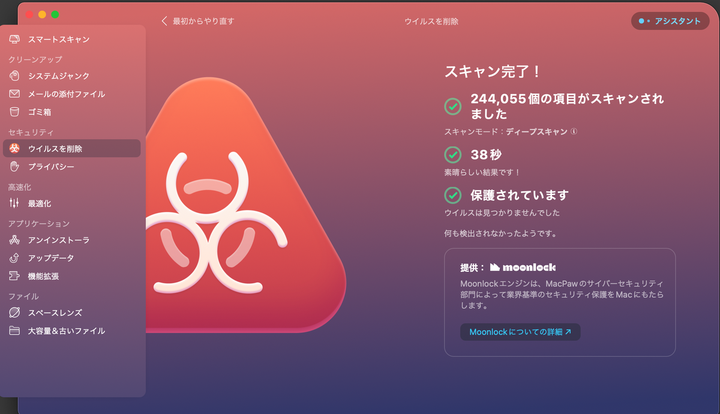This screenshot has width=720, height=414.
Task: Open the 最適化 sliders icon
Action: click(14, 203)
